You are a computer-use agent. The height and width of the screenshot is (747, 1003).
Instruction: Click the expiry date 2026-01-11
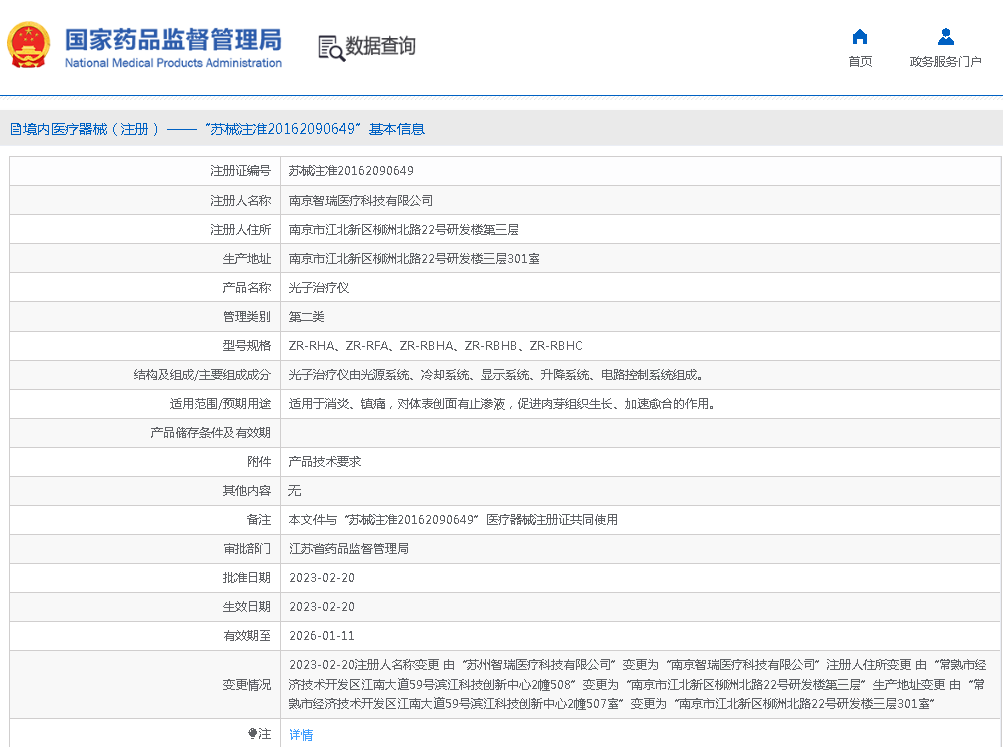[x=321, y=636]
